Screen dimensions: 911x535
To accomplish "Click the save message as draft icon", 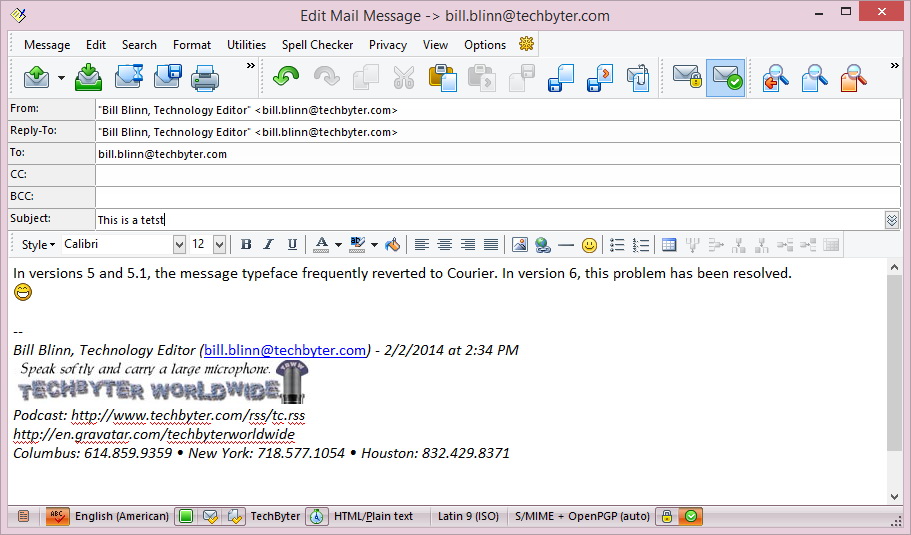I will (x=167, y=77).
